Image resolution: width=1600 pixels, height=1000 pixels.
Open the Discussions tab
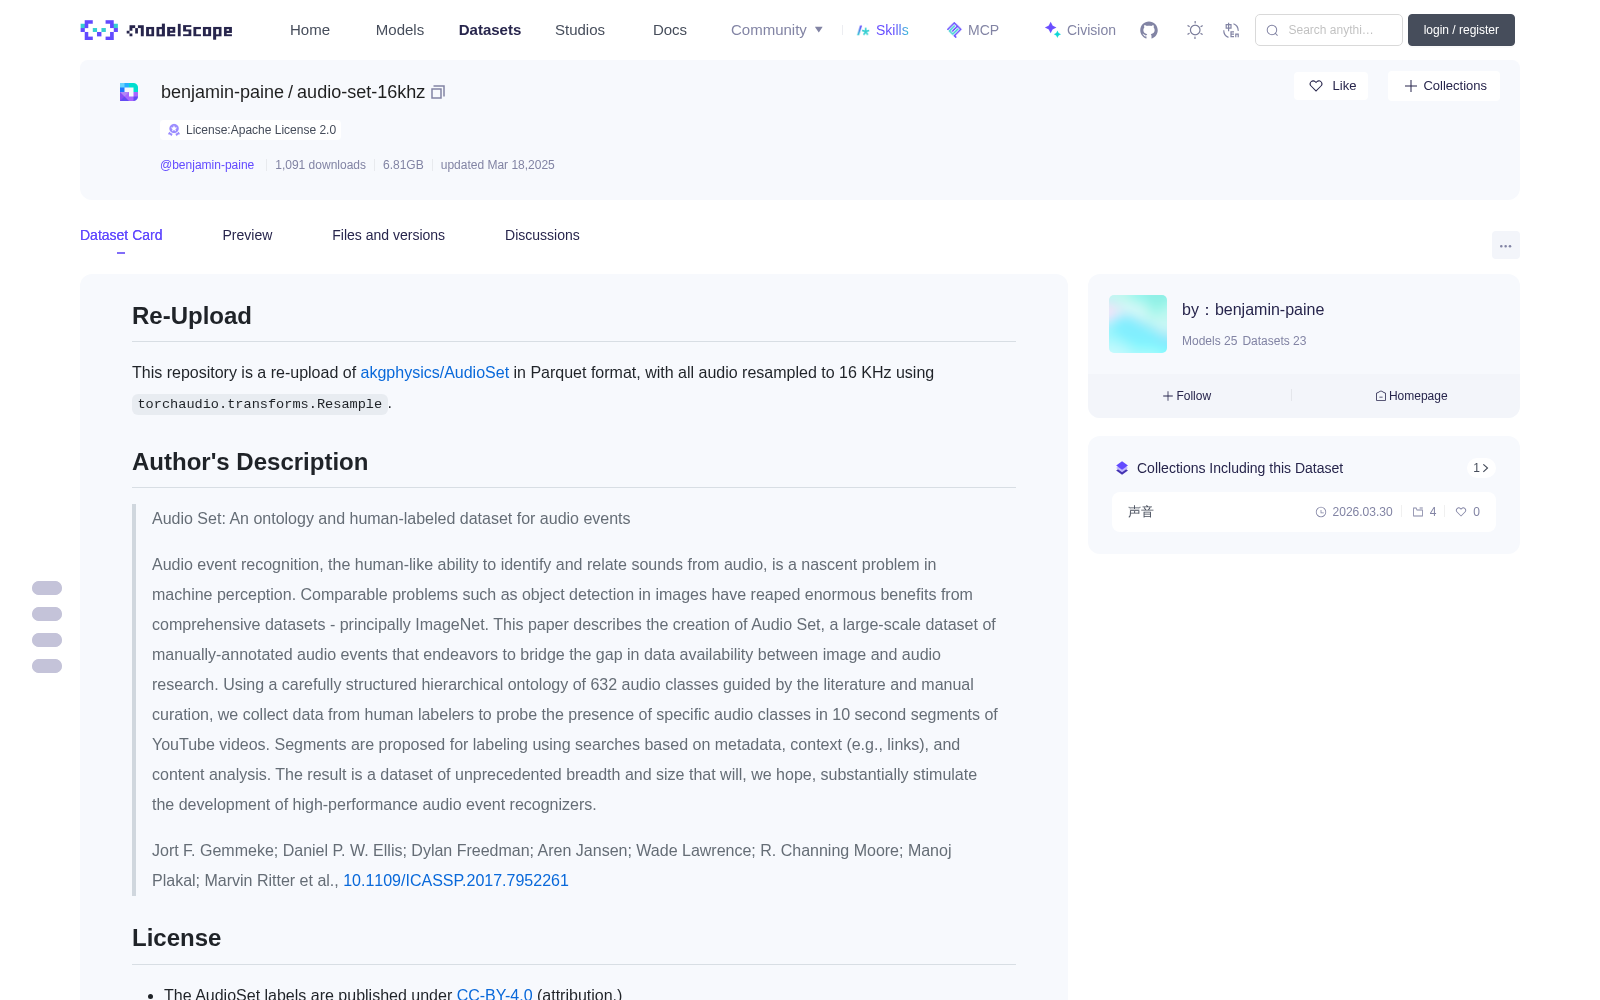(x=542, y=235)
